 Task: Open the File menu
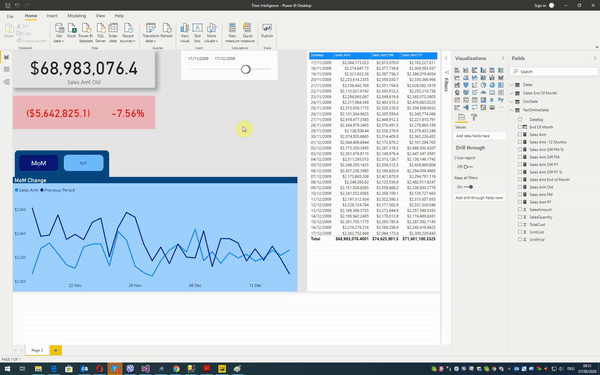pos(10,16)
